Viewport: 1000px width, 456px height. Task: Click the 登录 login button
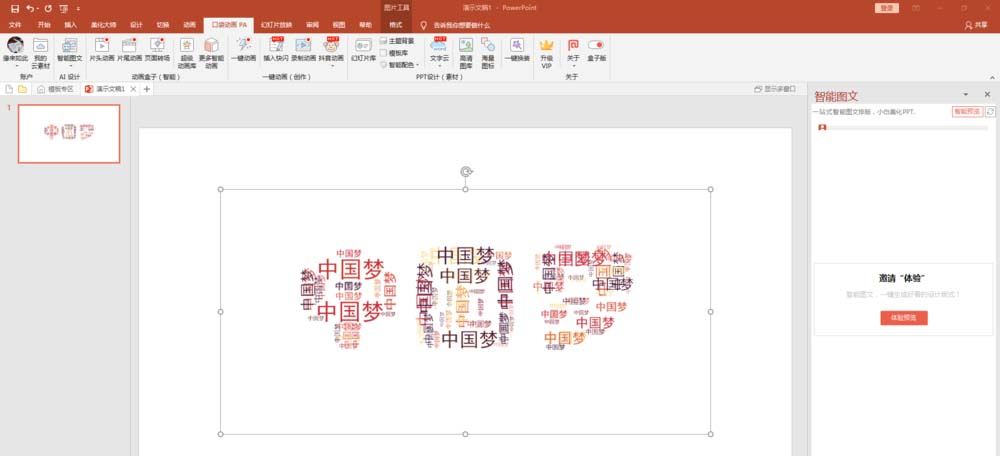coord(887,8)
